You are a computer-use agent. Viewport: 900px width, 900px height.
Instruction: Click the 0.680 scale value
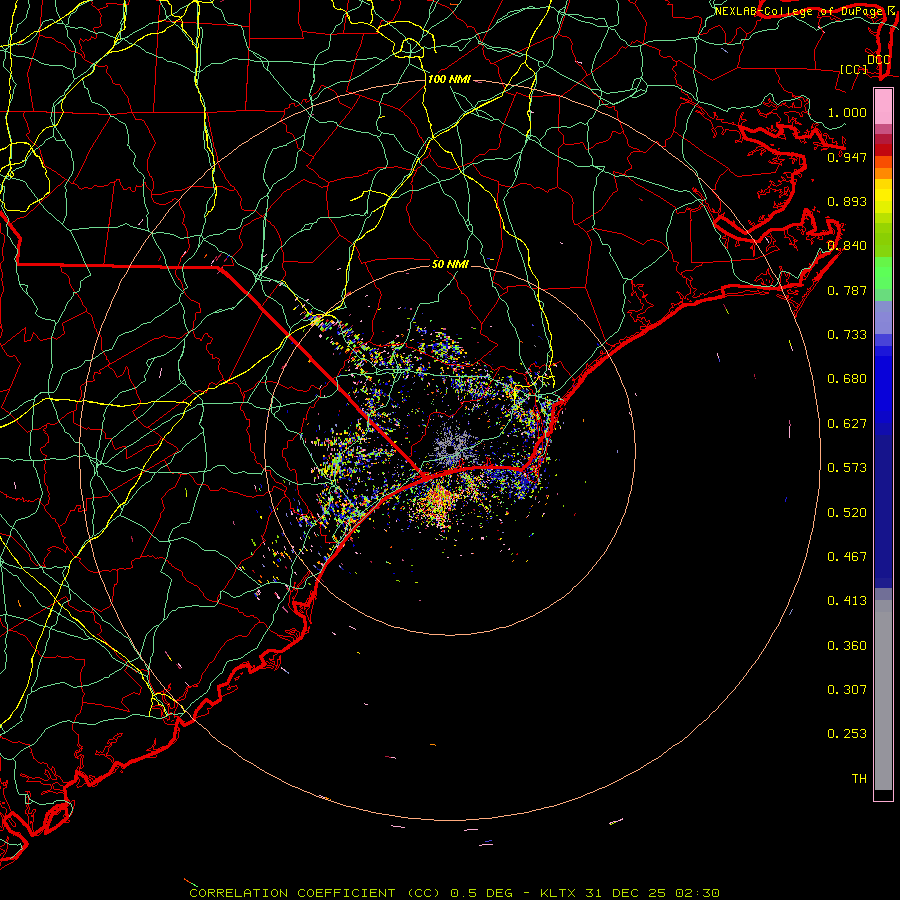coord(847,379)
